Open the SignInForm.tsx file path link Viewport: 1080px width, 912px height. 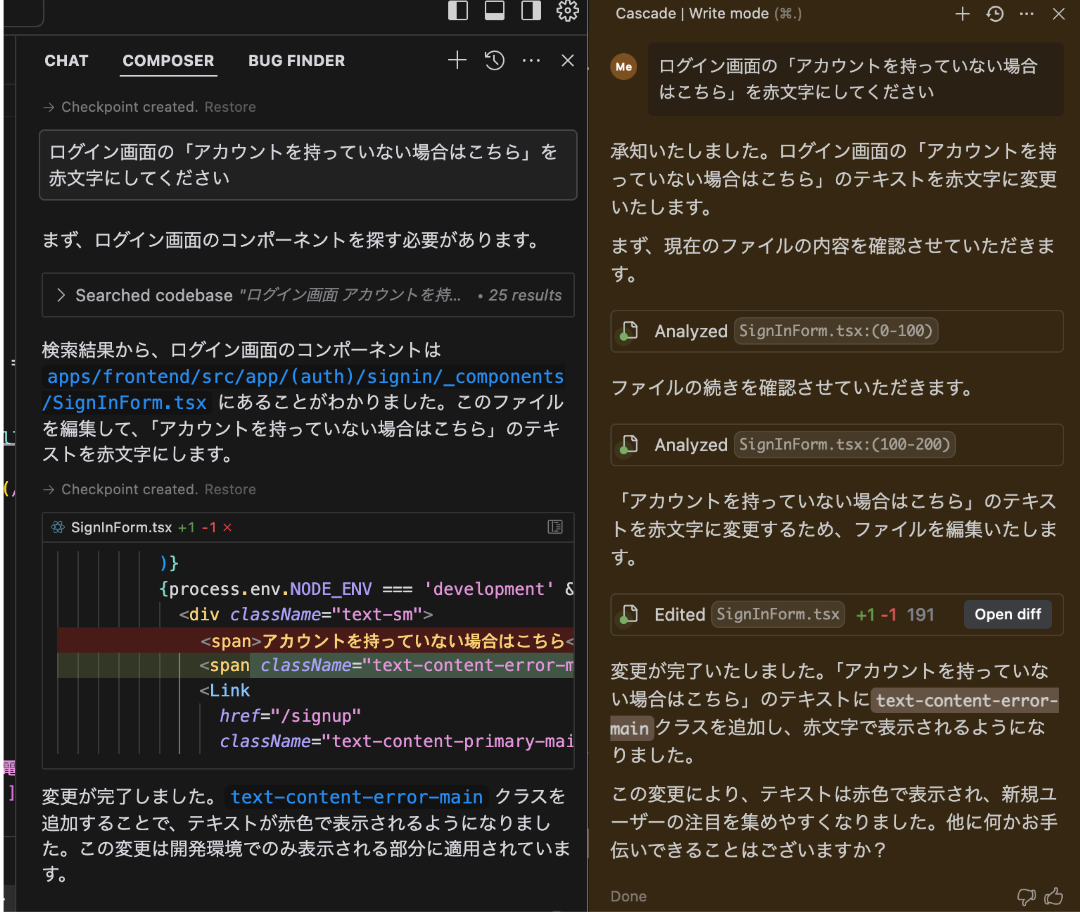(x=303, y=389)
